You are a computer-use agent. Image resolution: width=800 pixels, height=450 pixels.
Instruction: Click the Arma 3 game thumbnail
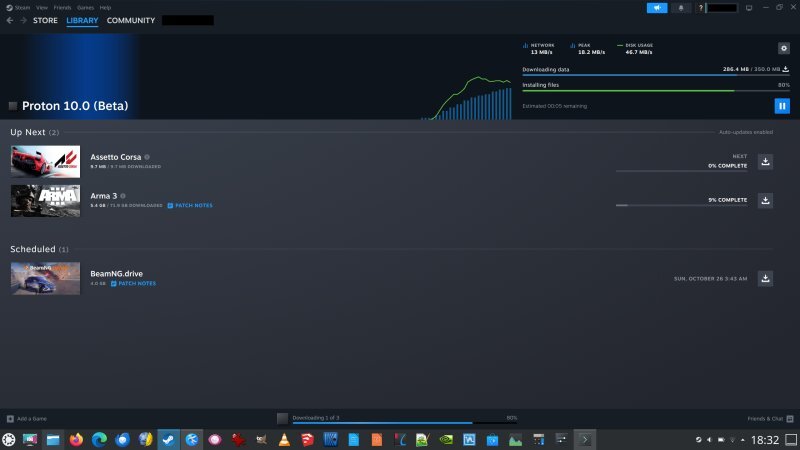click(x=45, y=200)
